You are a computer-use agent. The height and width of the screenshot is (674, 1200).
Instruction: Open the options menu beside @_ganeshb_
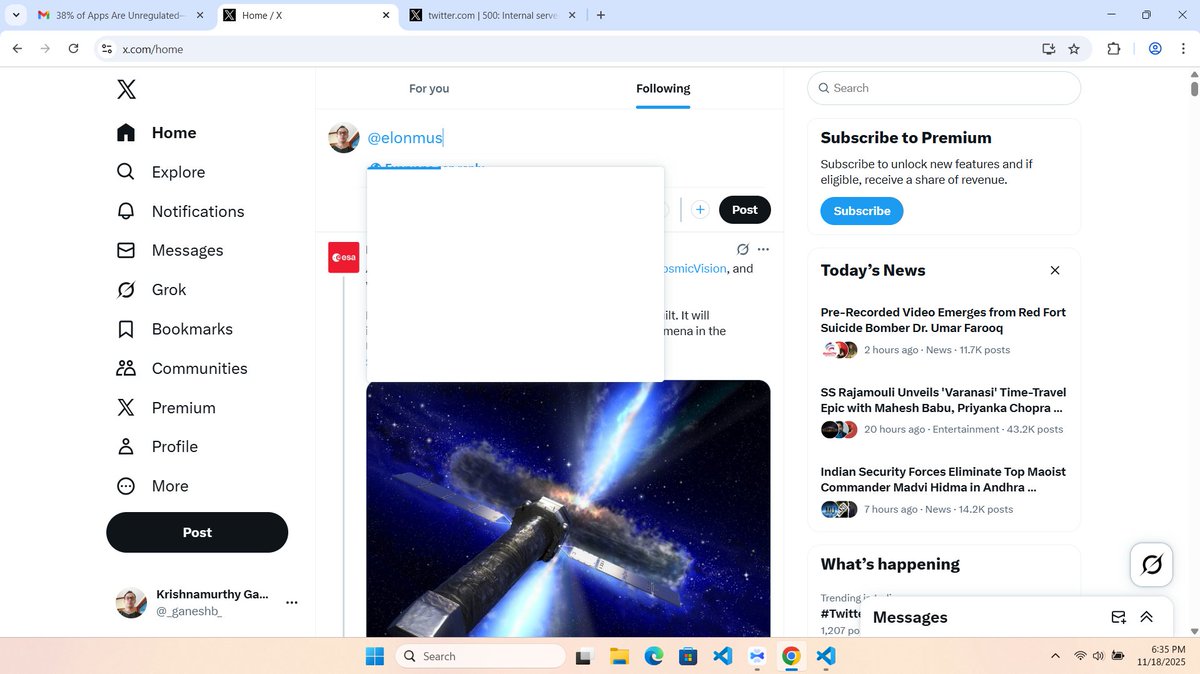click(291, 602)
